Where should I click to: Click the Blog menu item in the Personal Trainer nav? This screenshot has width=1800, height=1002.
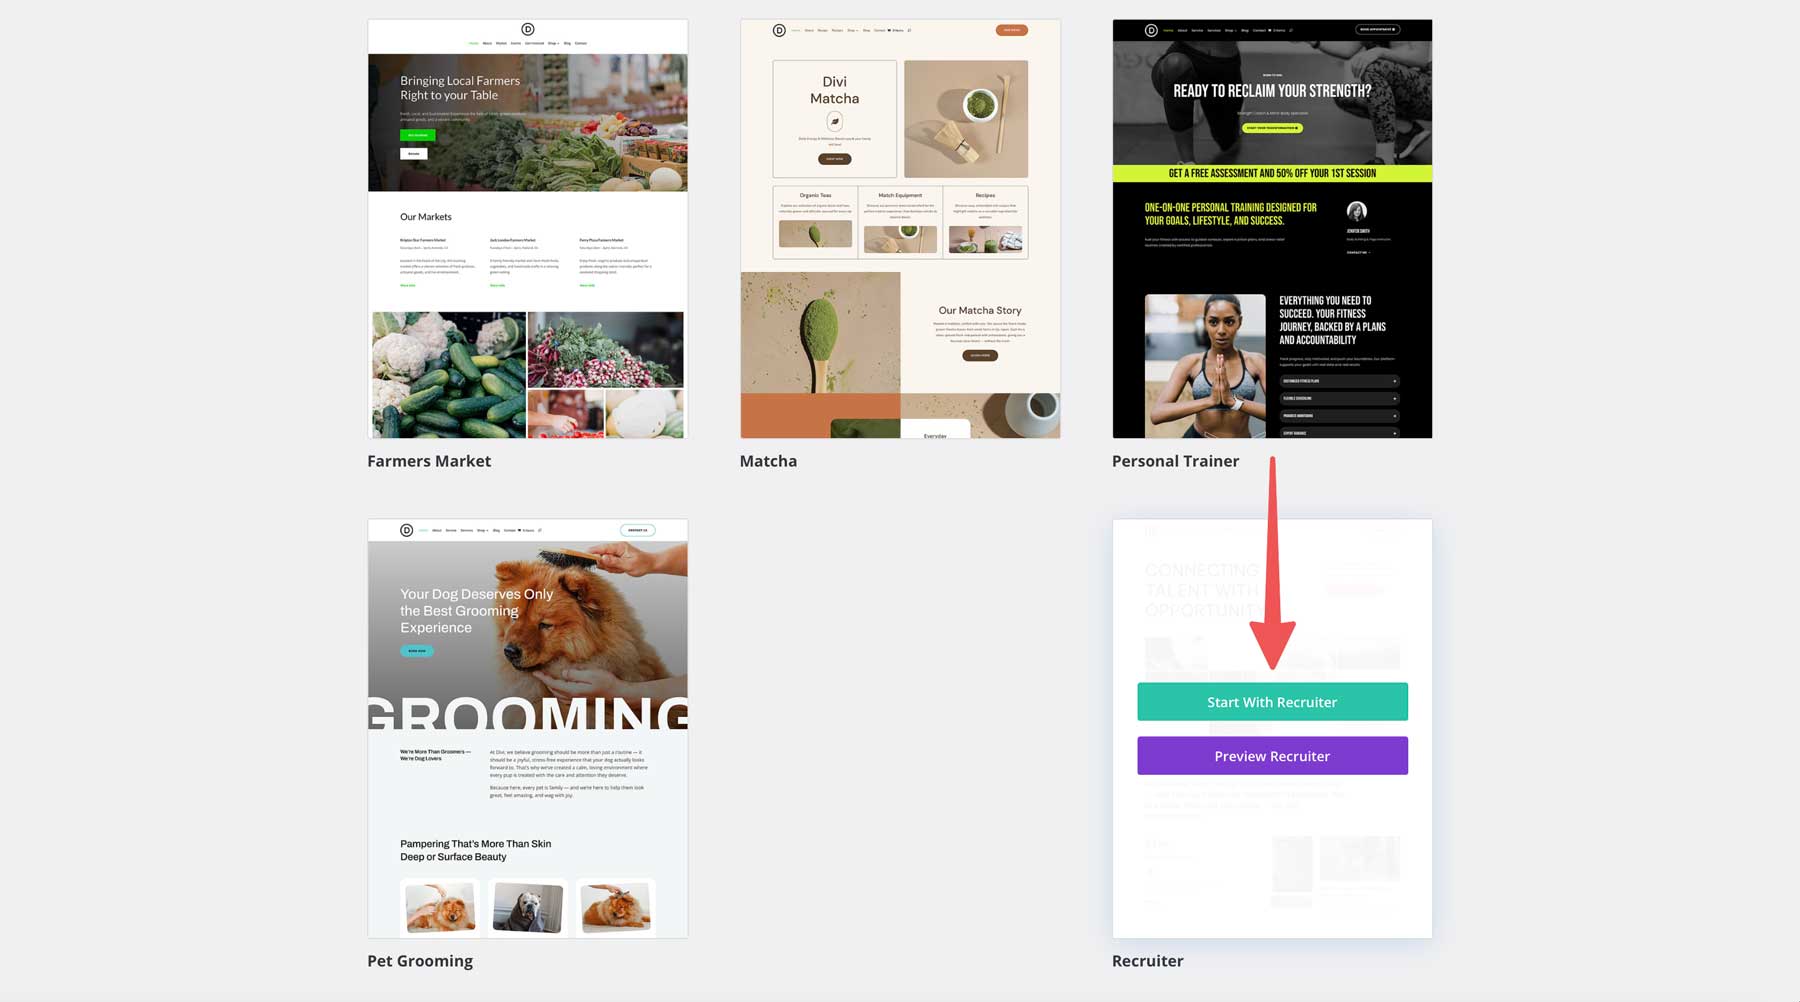coord(1245,30)
